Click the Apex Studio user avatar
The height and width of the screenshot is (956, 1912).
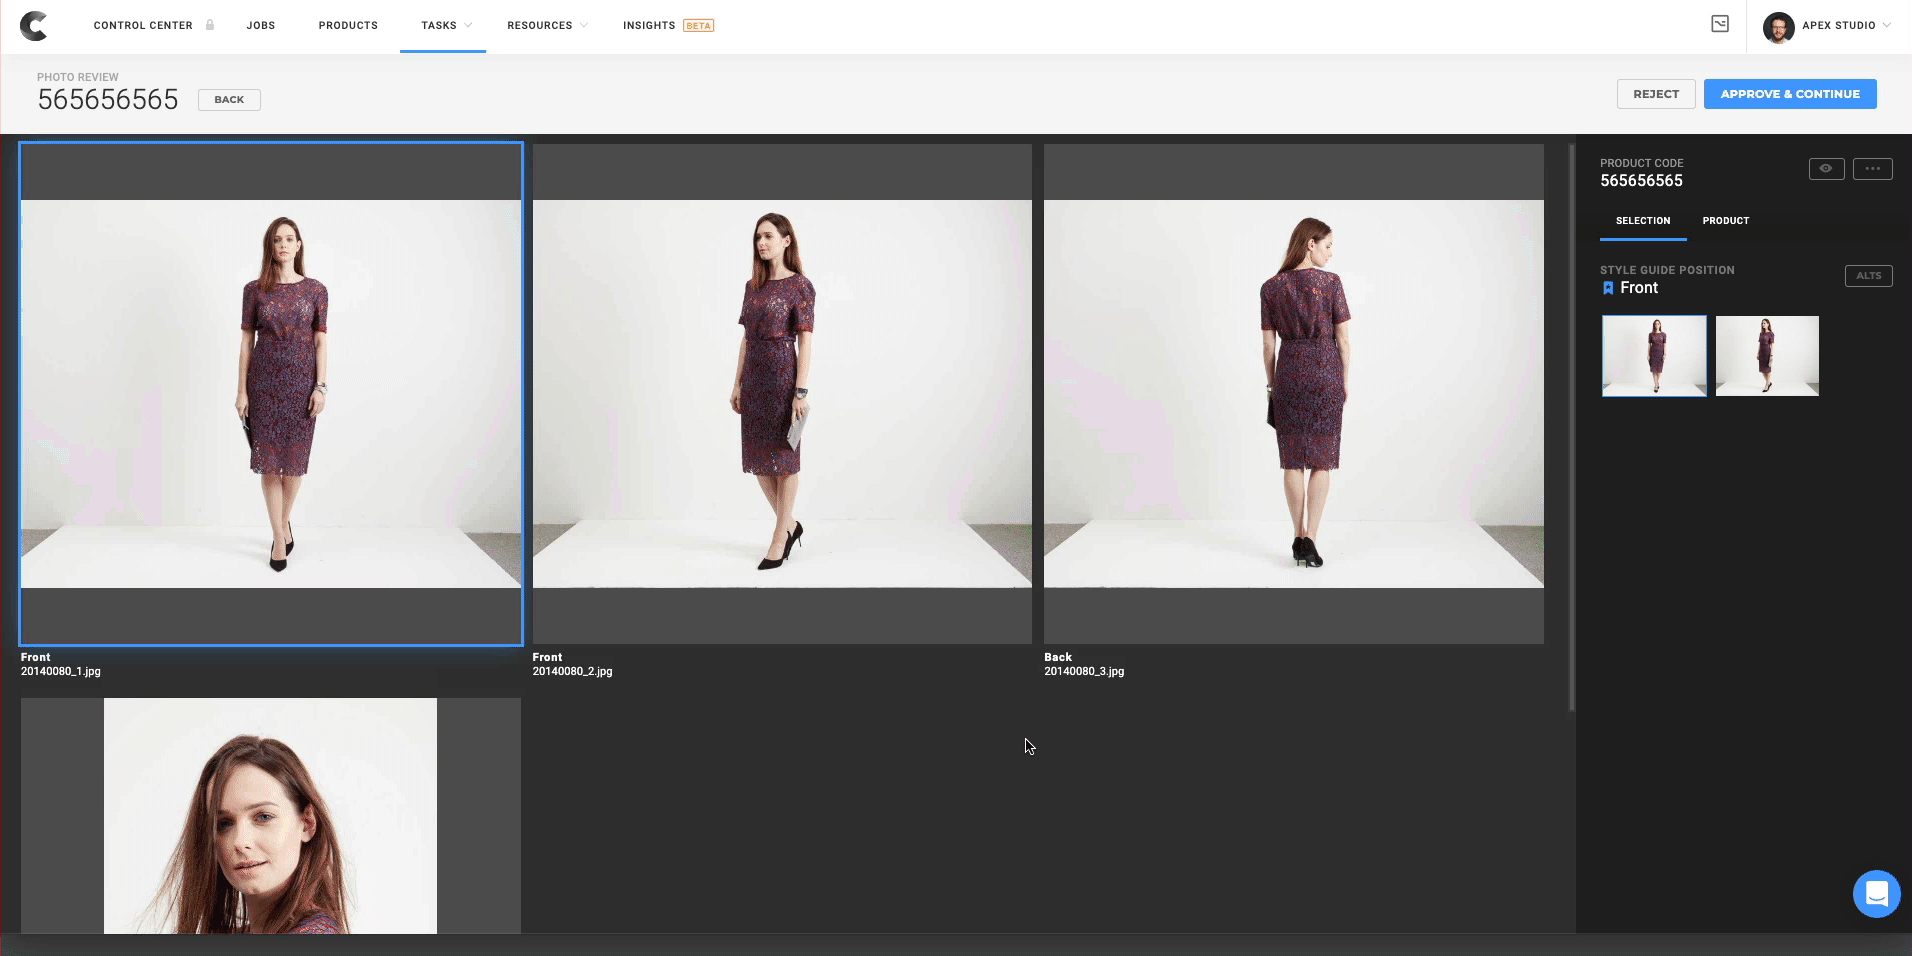[1778, 27]
